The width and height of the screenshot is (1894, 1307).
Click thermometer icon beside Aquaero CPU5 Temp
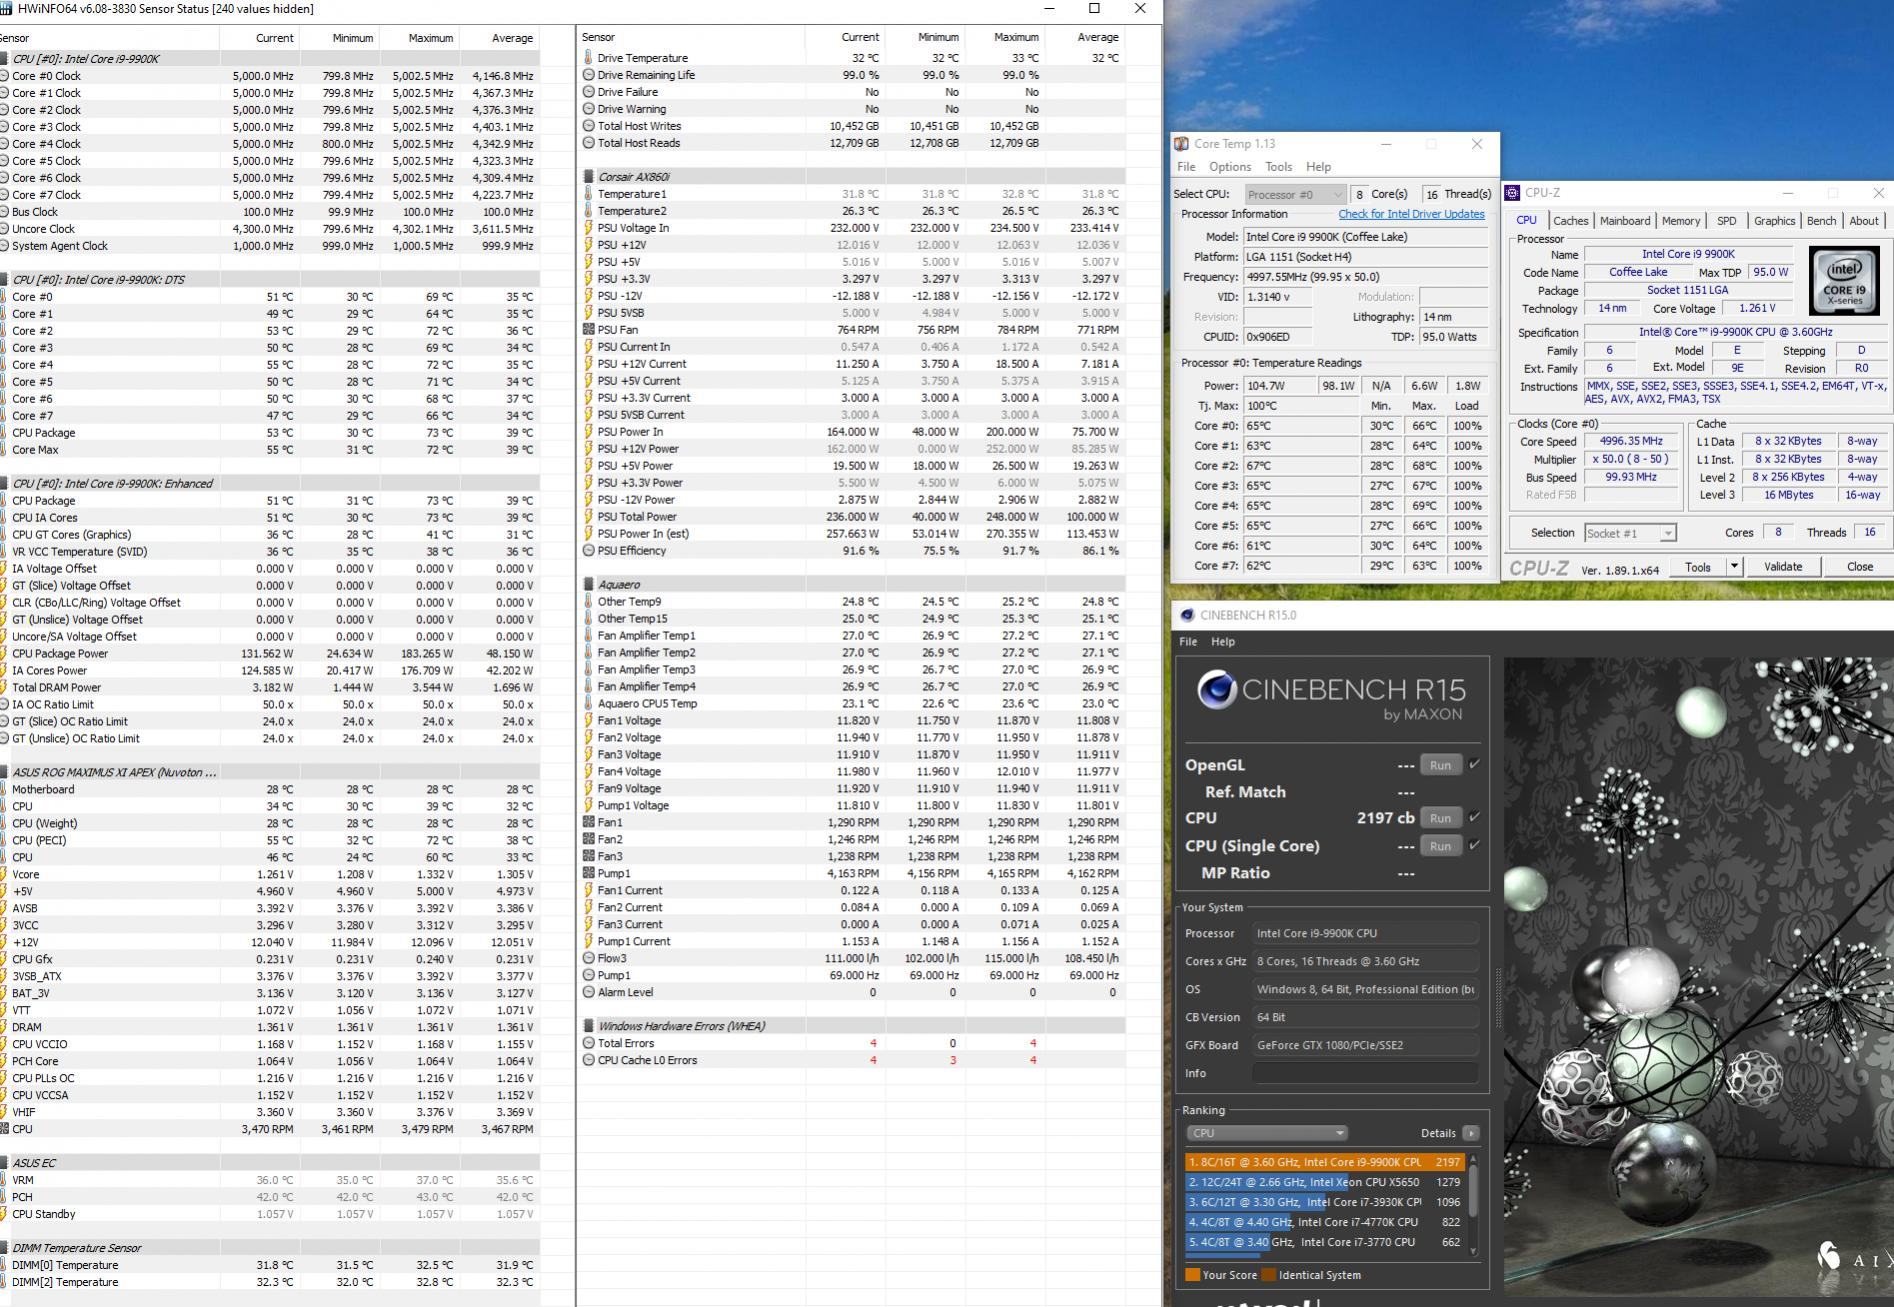point(589,704)
